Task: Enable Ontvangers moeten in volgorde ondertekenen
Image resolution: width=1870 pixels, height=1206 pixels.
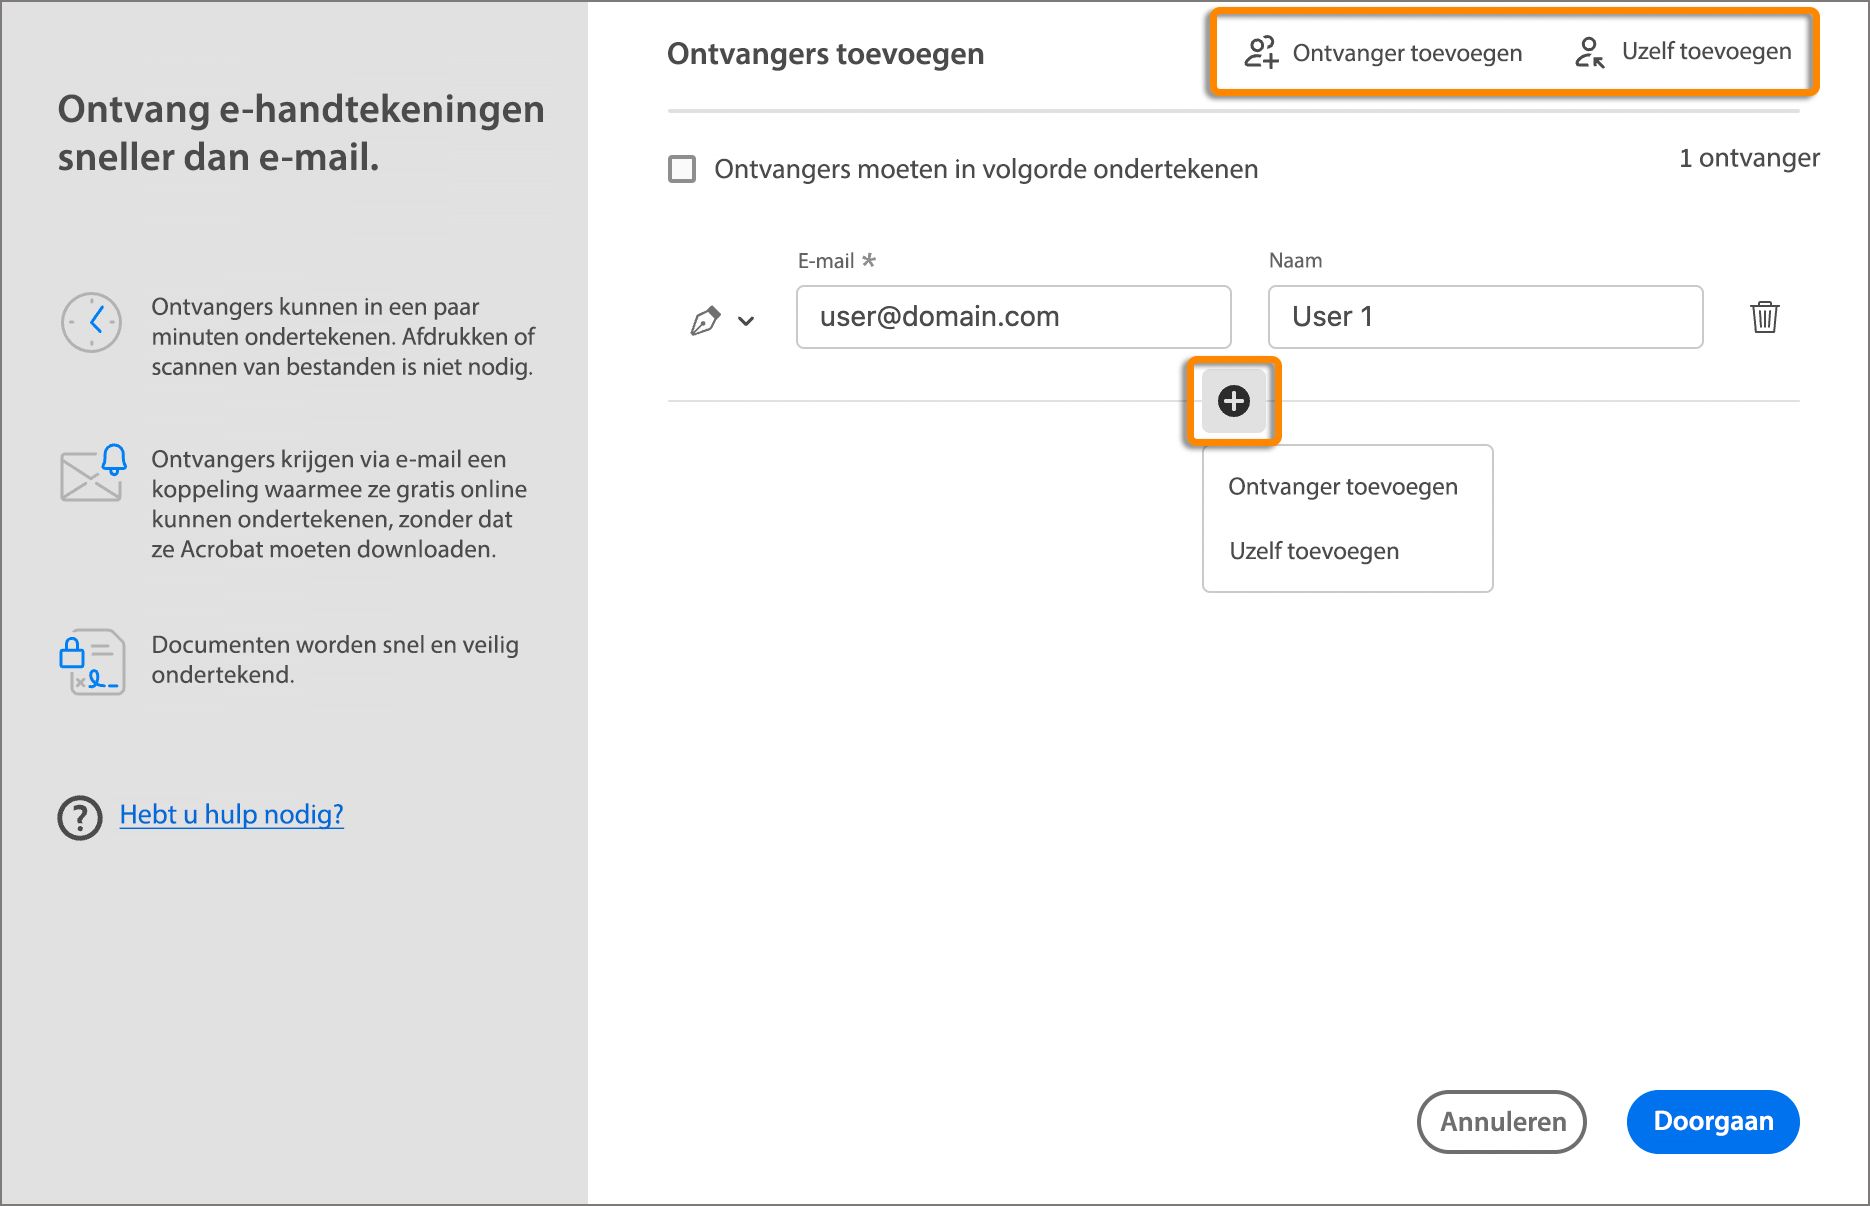Action: coord(681,169)
